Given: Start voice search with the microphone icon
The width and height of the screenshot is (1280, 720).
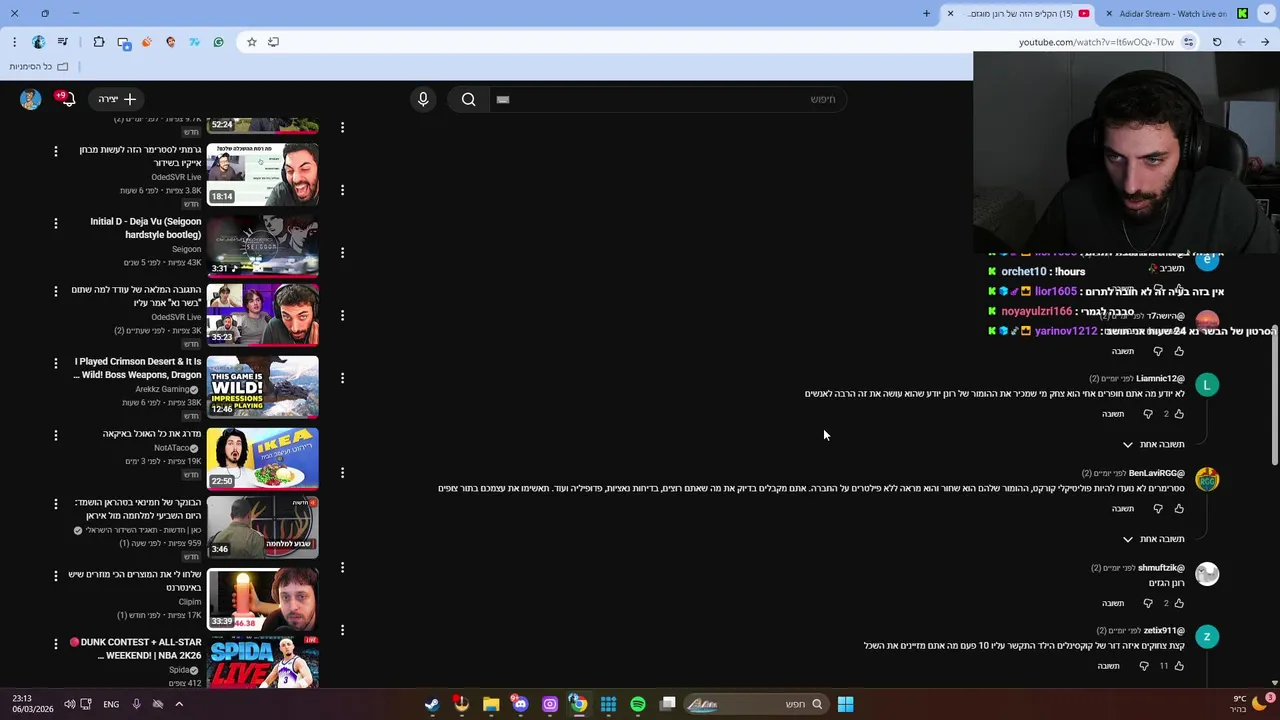Looking at the screenshot, I should (423, 99).
